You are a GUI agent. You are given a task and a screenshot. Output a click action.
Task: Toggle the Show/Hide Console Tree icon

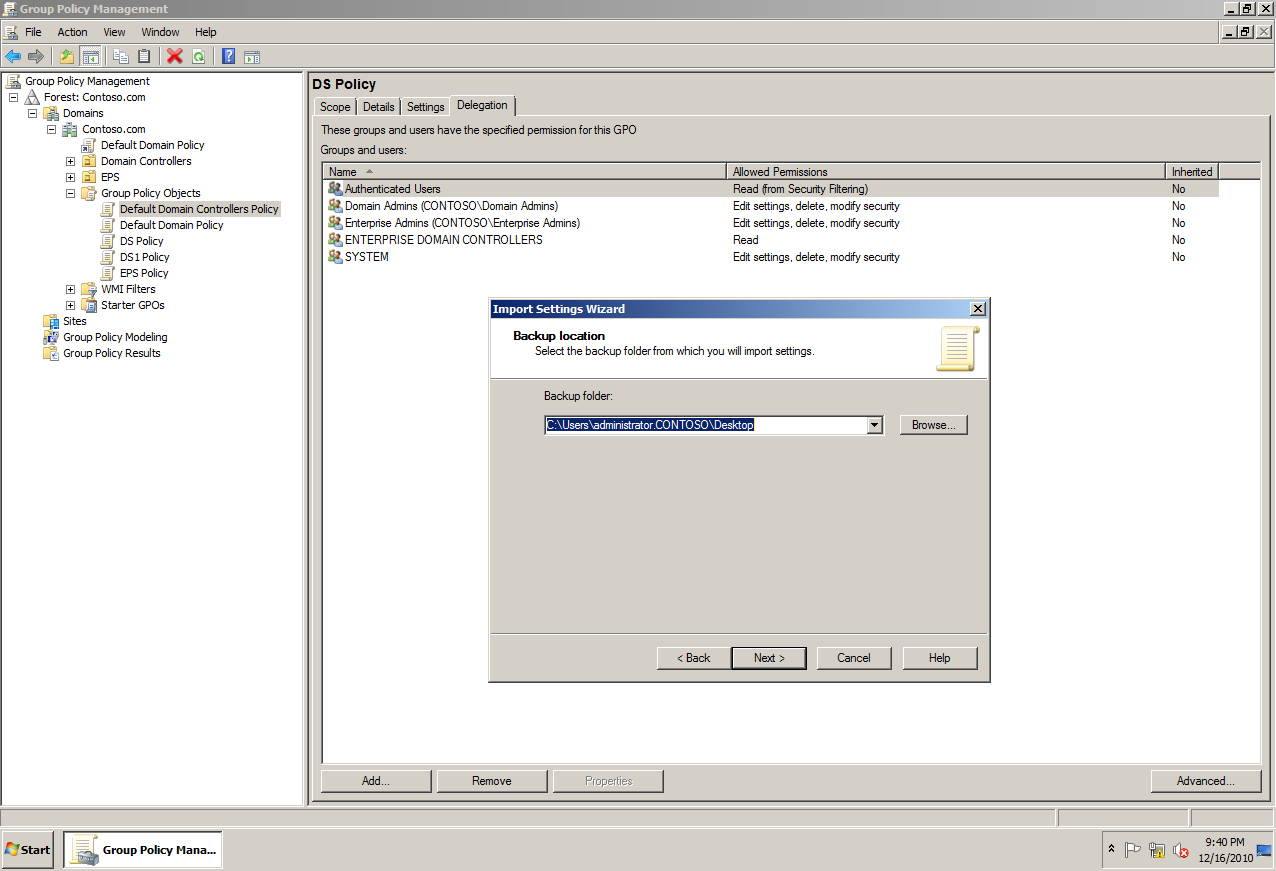91,56
